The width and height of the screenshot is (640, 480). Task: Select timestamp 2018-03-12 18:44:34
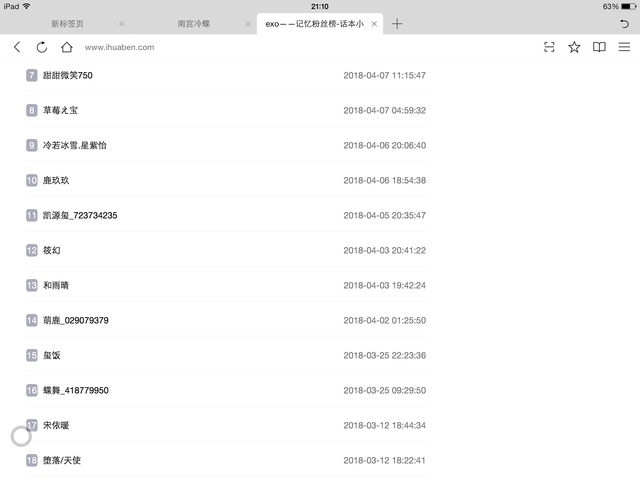point(384,426)
